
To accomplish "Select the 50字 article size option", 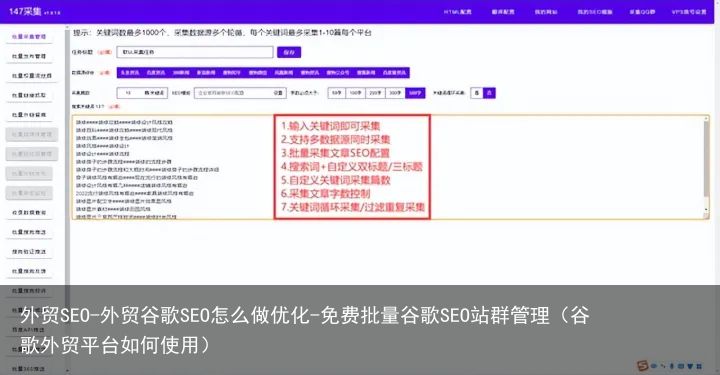I will (x=337, y=93).
